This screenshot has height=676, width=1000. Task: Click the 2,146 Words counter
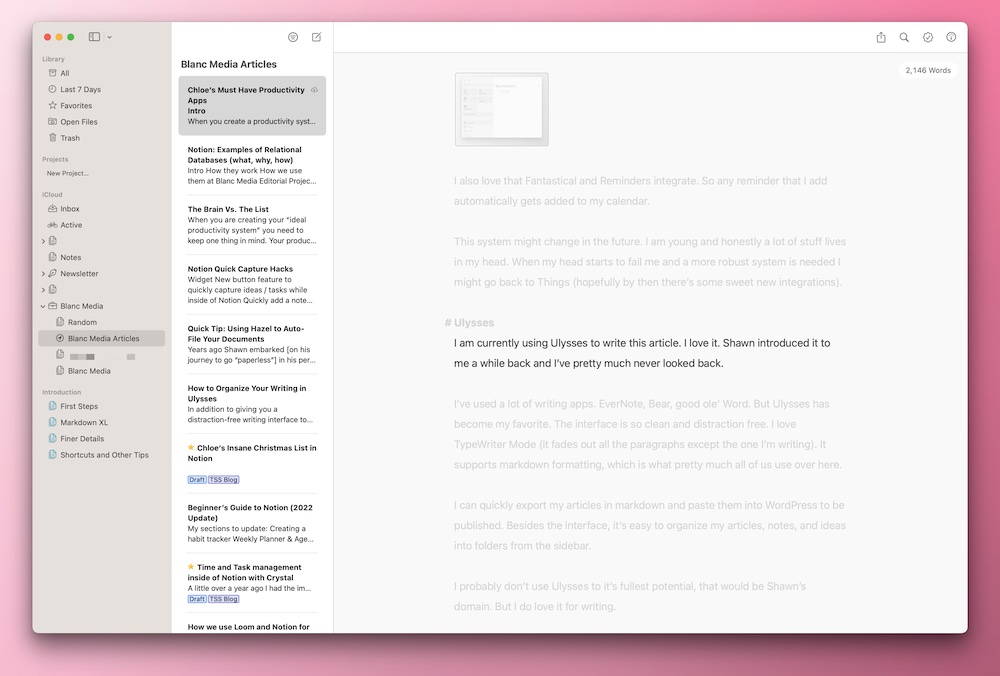[x=928, y=70]
